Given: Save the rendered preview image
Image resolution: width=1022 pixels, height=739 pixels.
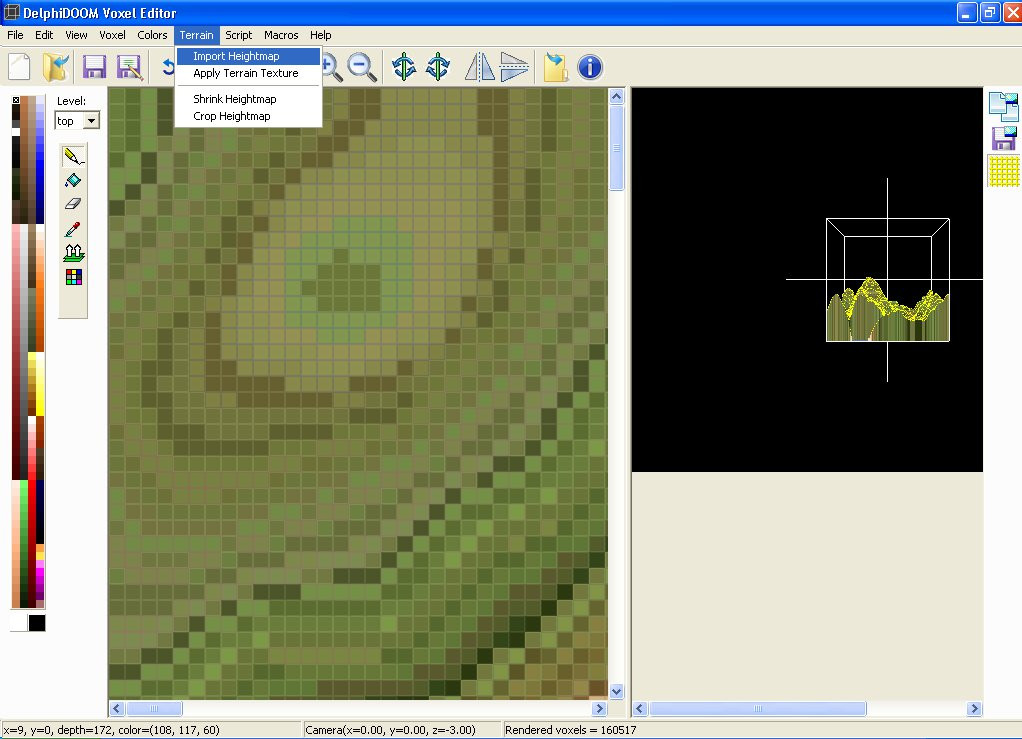Looking at the screenshot, I should [1004, 137].
